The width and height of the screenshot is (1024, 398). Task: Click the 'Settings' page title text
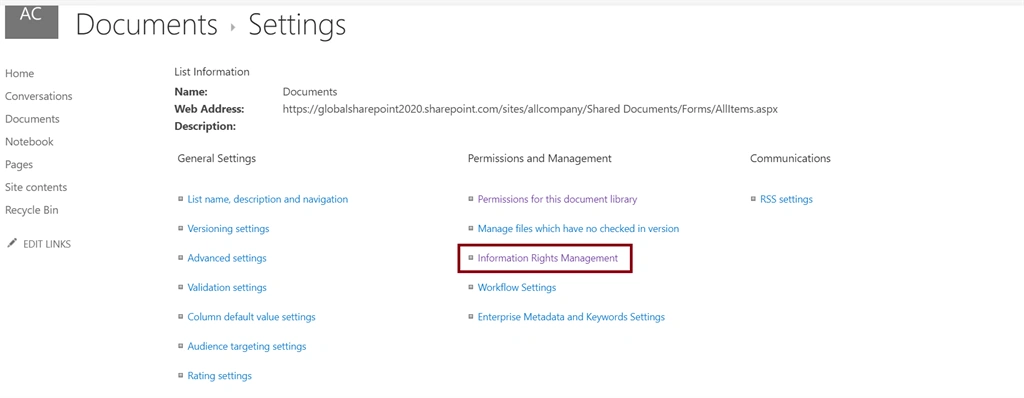(297, 25)
